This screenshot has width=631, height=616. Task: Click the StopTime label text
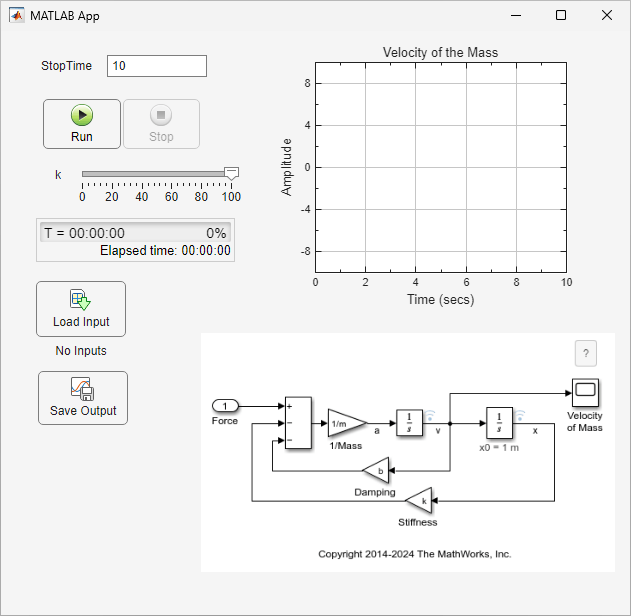[66, 66]
